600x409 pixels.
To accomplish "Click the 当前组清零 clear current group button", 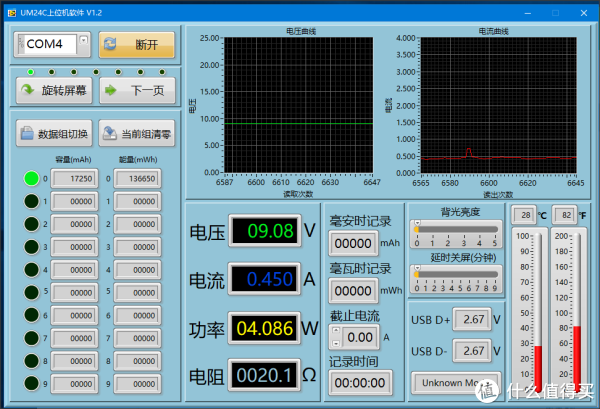I will (137, 134).
